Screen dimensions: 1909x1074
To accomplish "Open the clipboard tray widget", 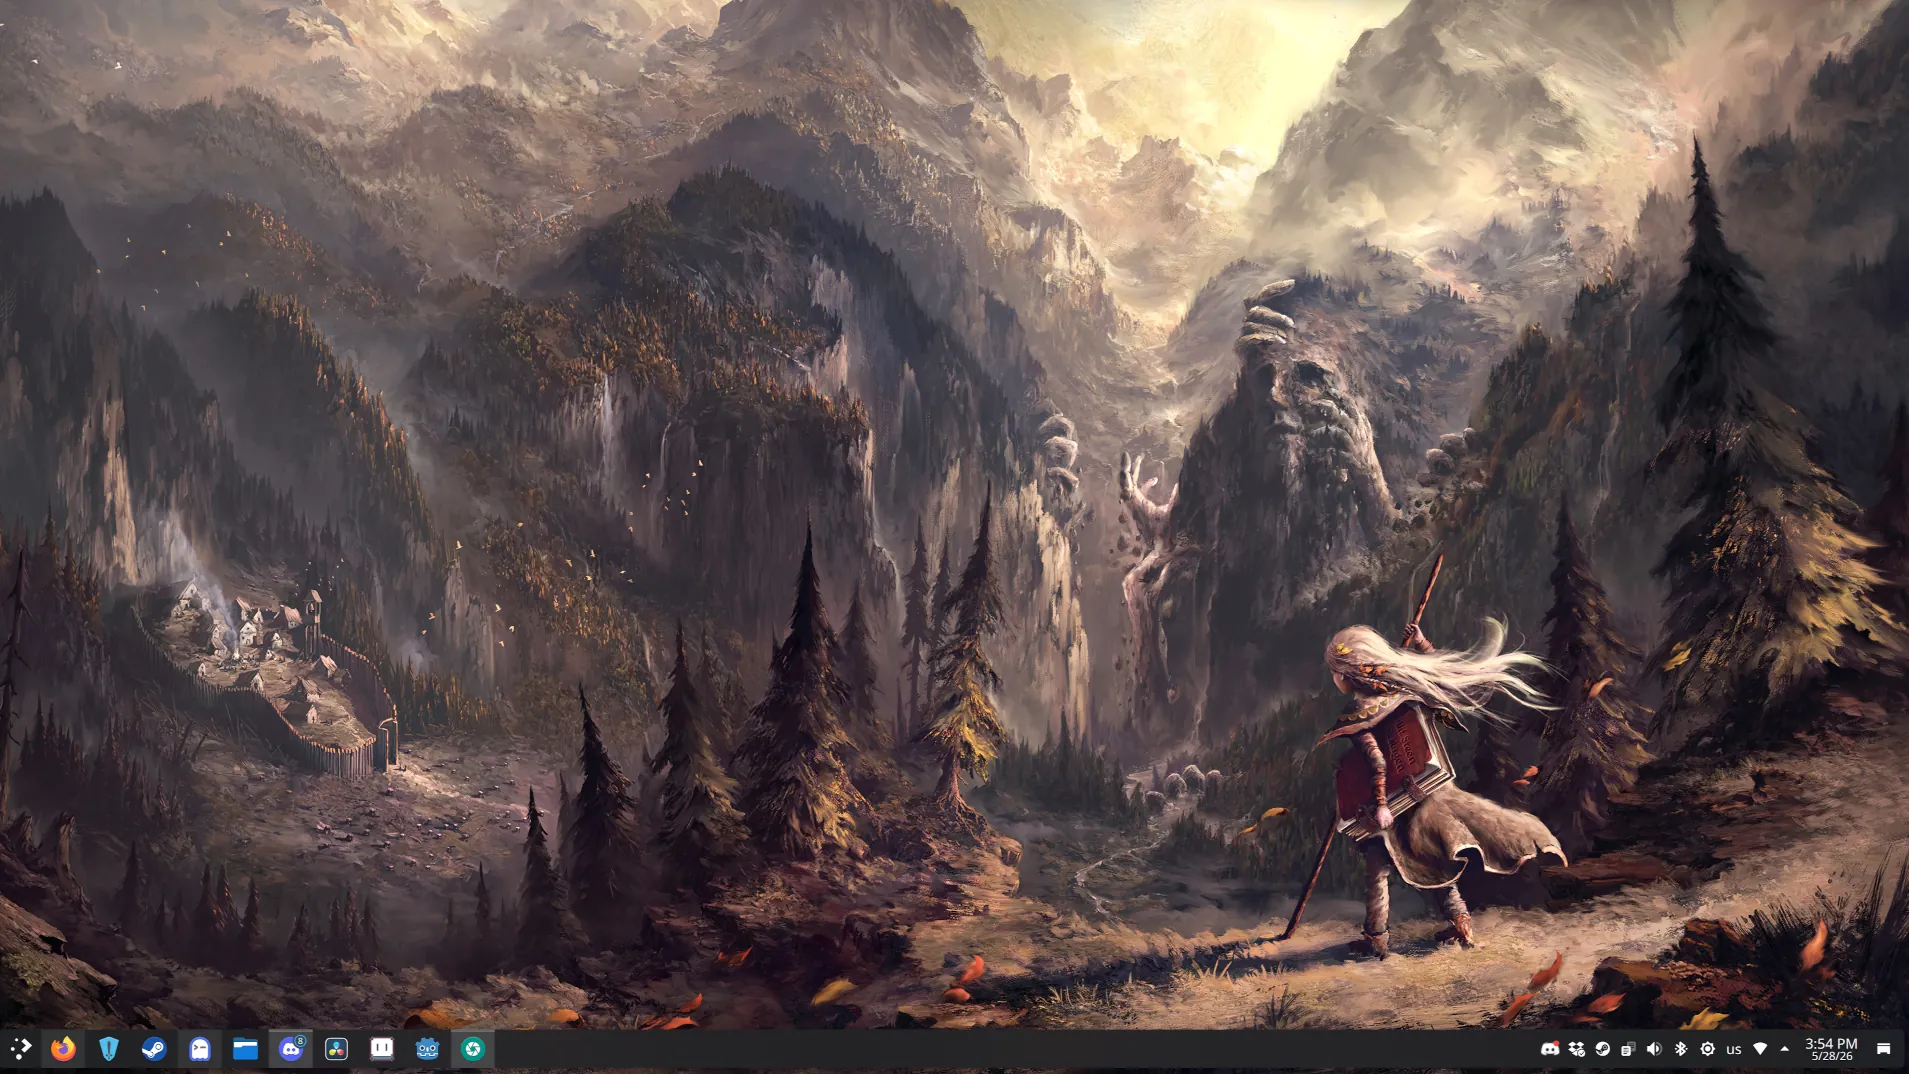I will tap(1628, 1049).
